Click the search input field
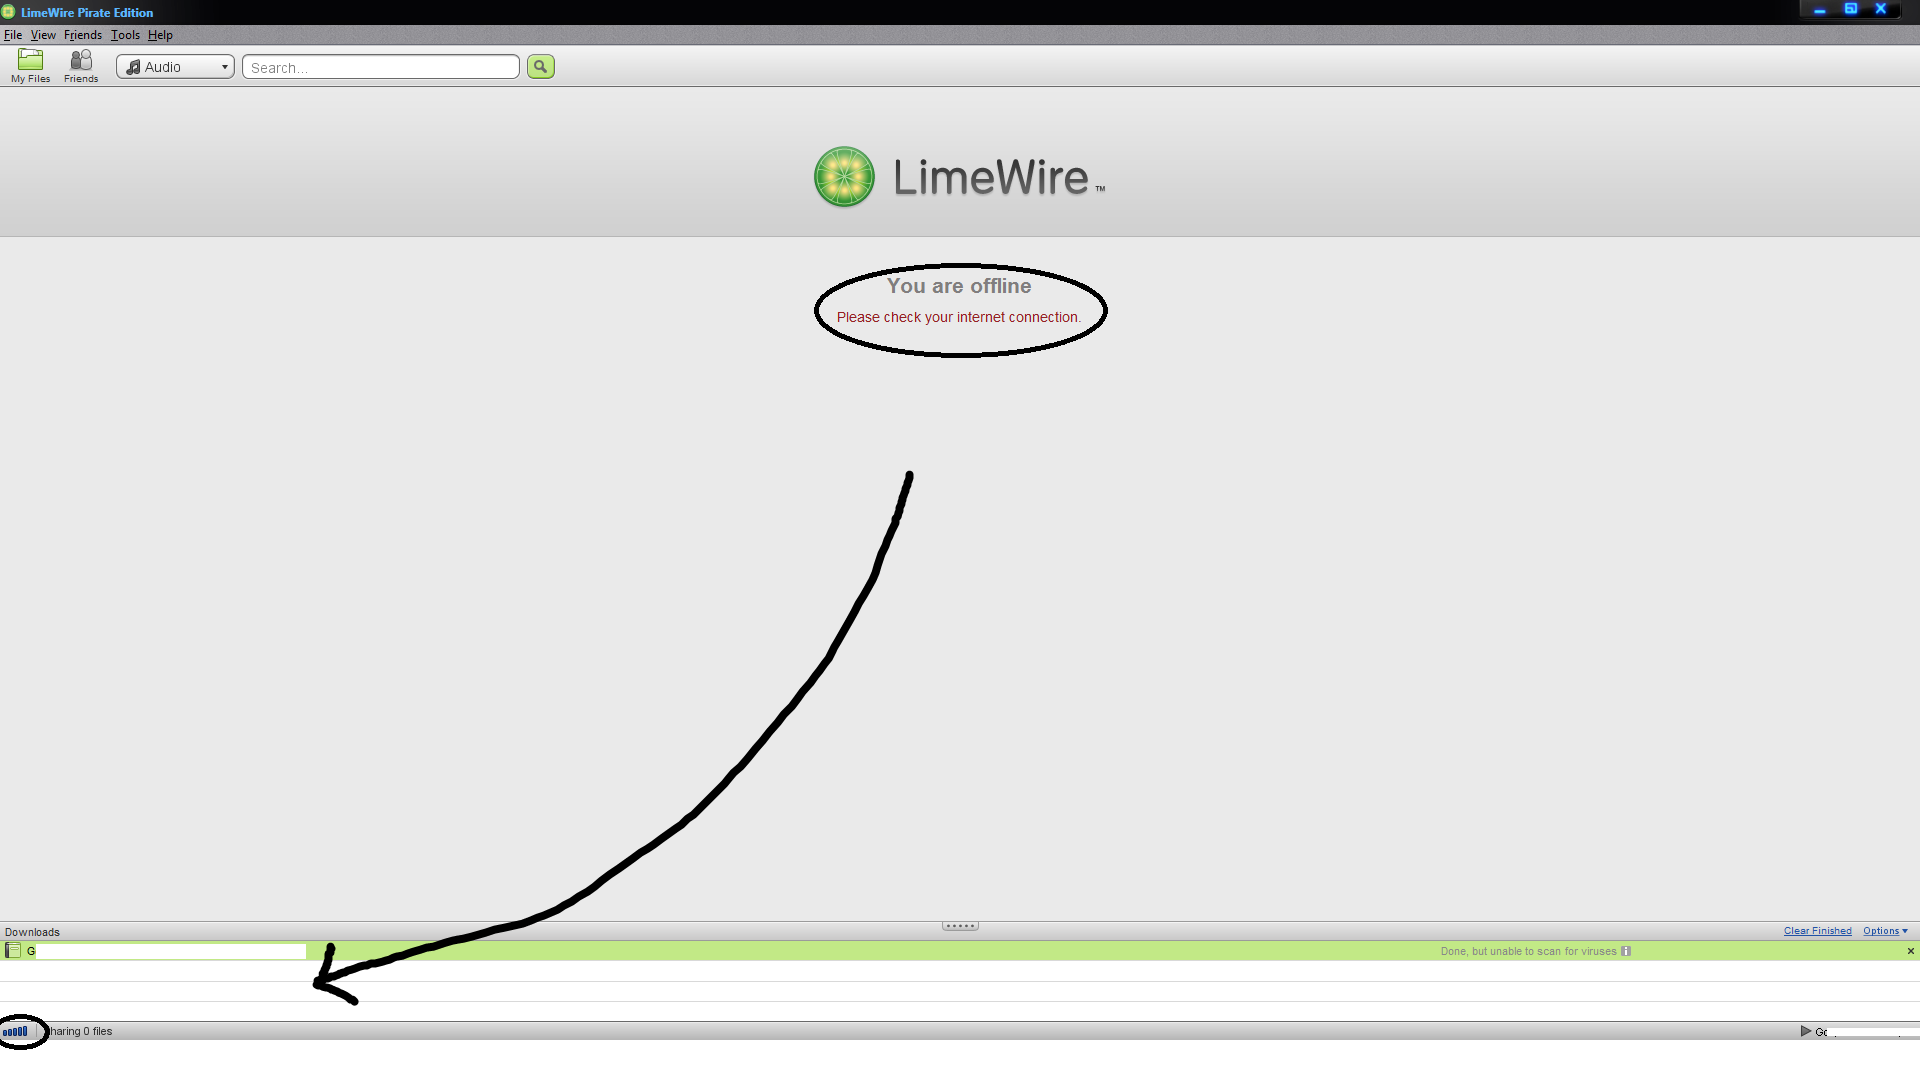Screen dimensions: 1920x1080 378,66
